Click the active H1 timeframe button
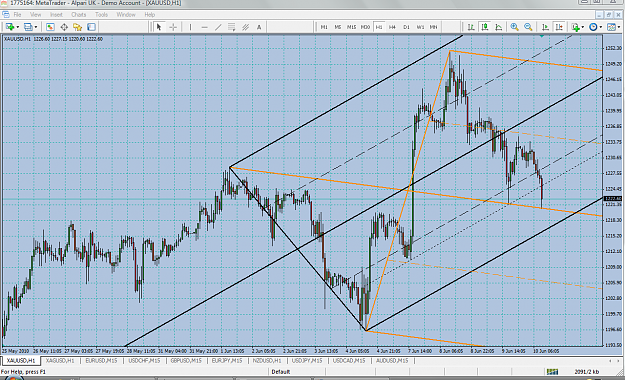 (379, 27)
